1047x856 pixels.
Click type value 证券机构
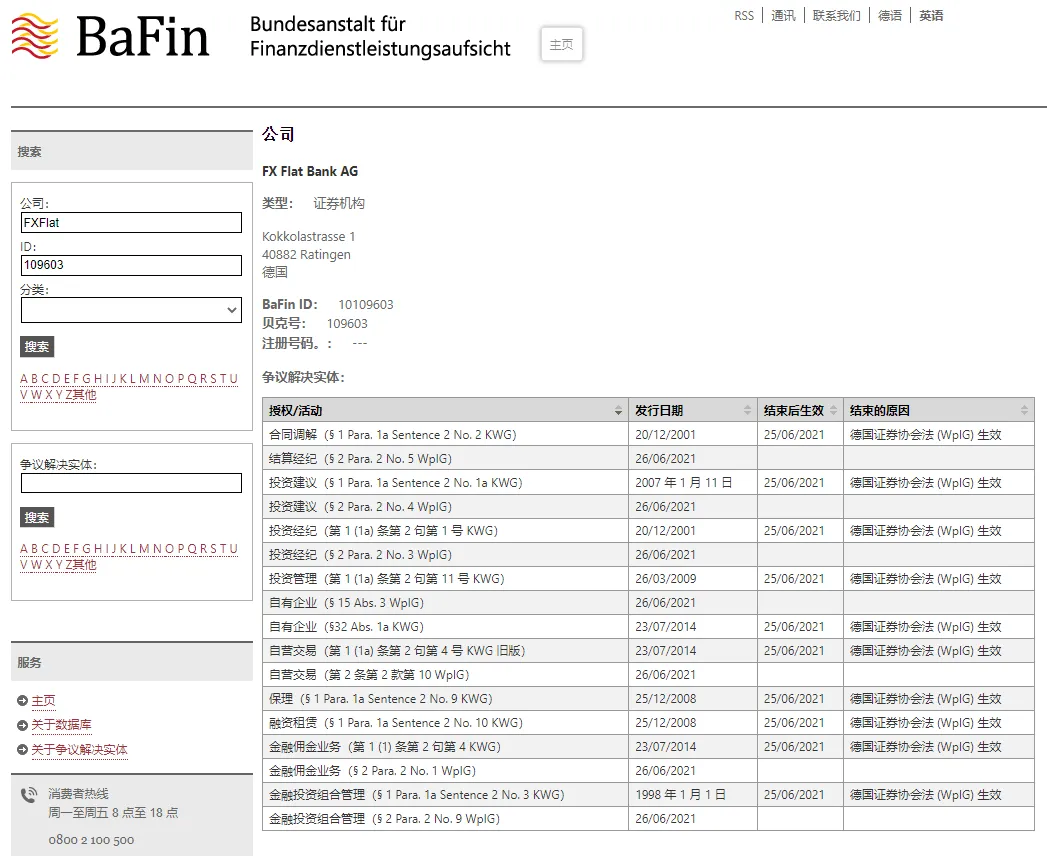(339, 203)
